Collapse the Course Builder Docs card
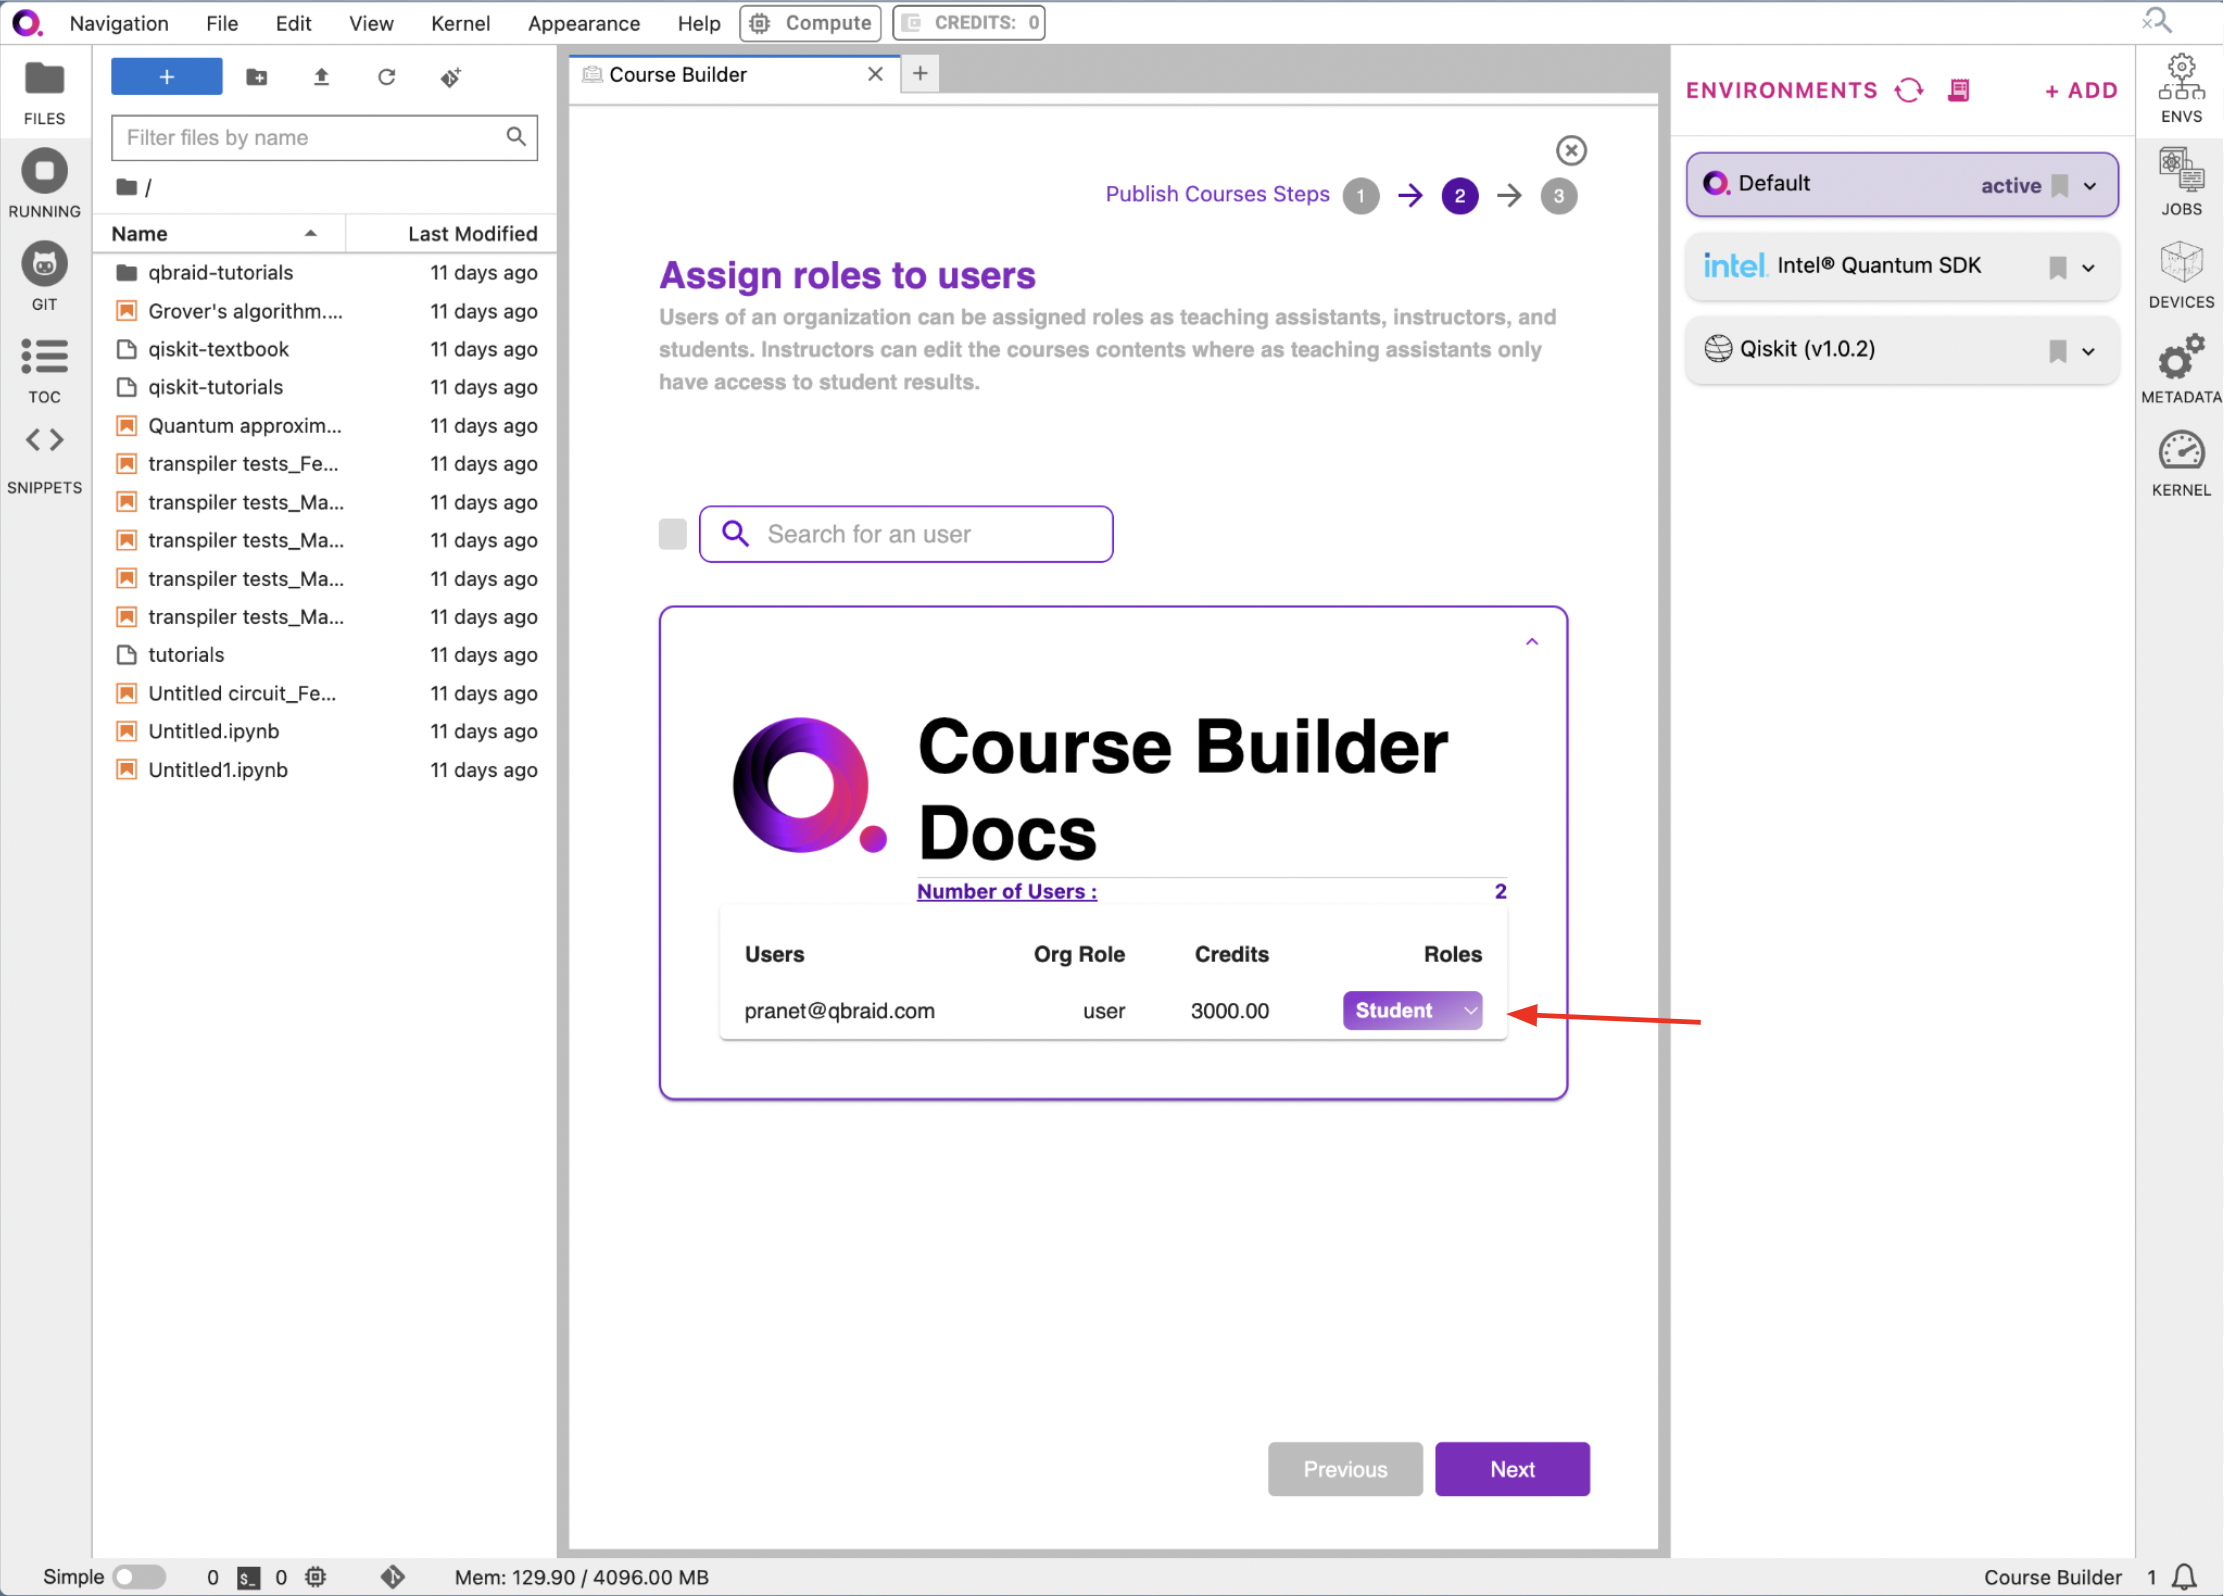Screen dimensions: 2224x1596 [x=1531, y=641]
